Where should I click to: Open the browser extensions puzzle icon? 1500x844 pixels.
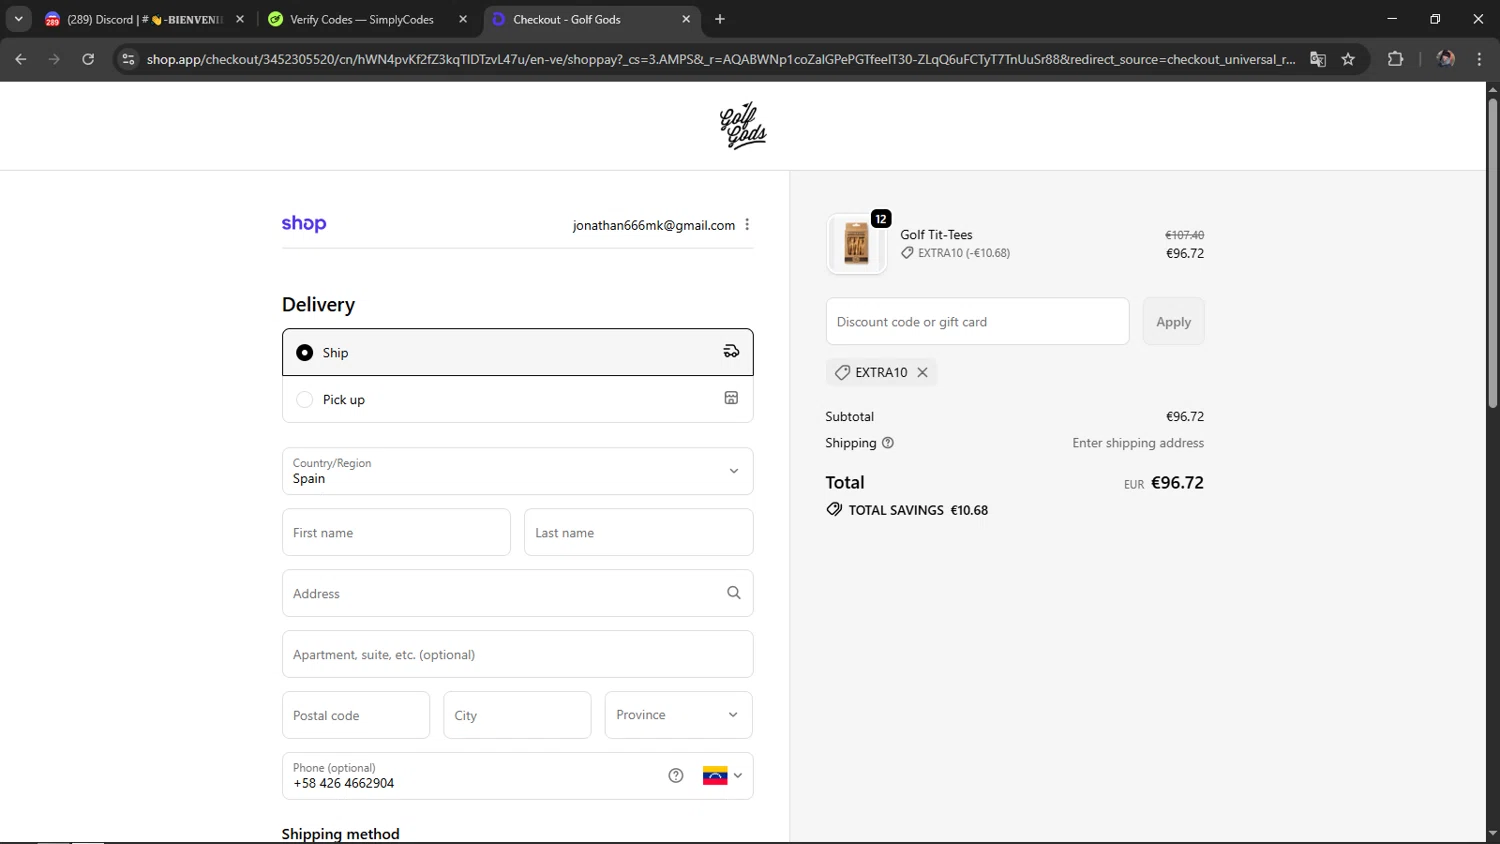tap(1395, 59)
